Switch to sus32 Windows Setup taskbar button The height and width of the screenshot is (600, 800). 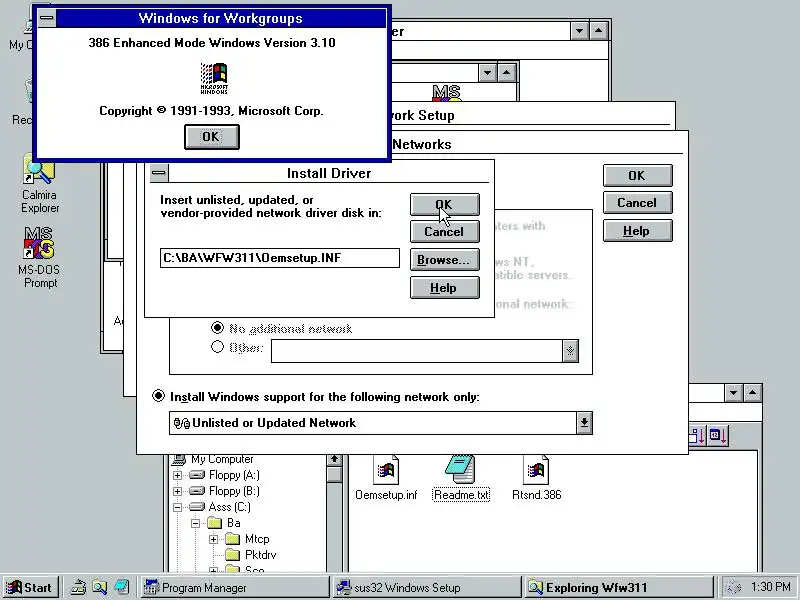pos(427,588)
